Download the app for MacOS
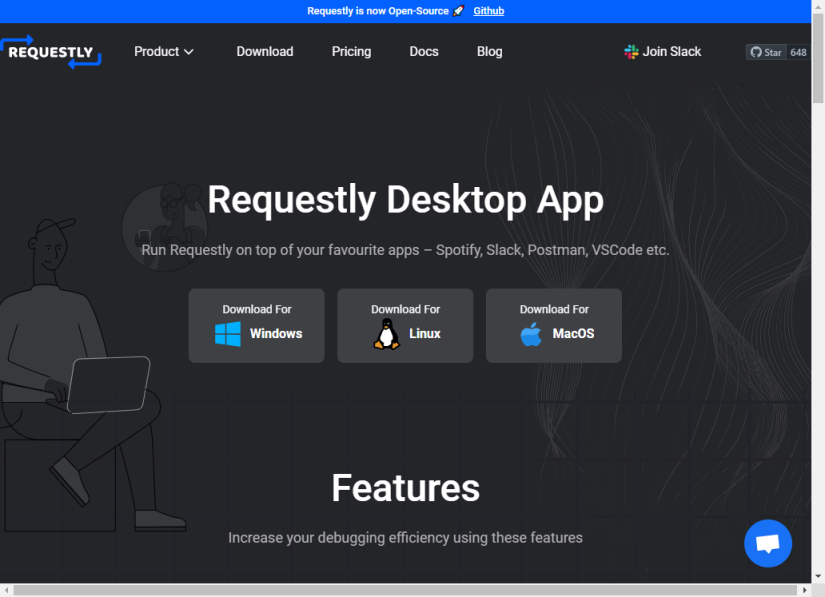The height and width of the screenshot is (597, 825). point(554,326)
